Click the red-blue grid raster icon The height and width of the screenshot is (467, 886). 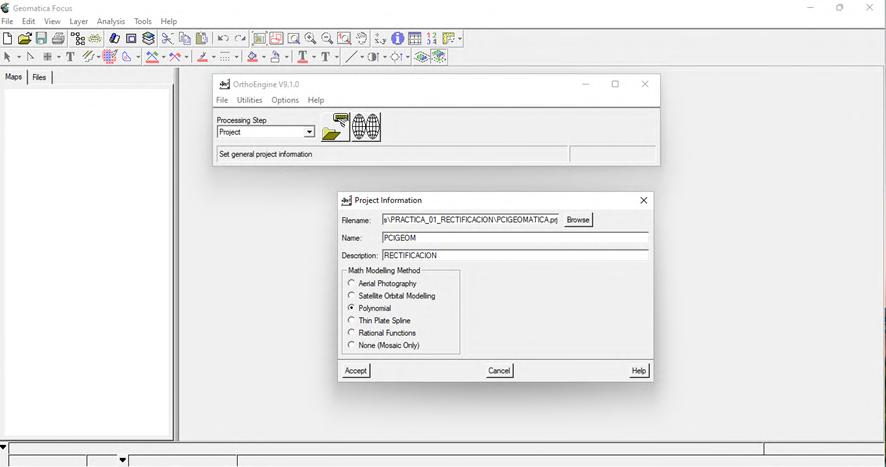110,57
